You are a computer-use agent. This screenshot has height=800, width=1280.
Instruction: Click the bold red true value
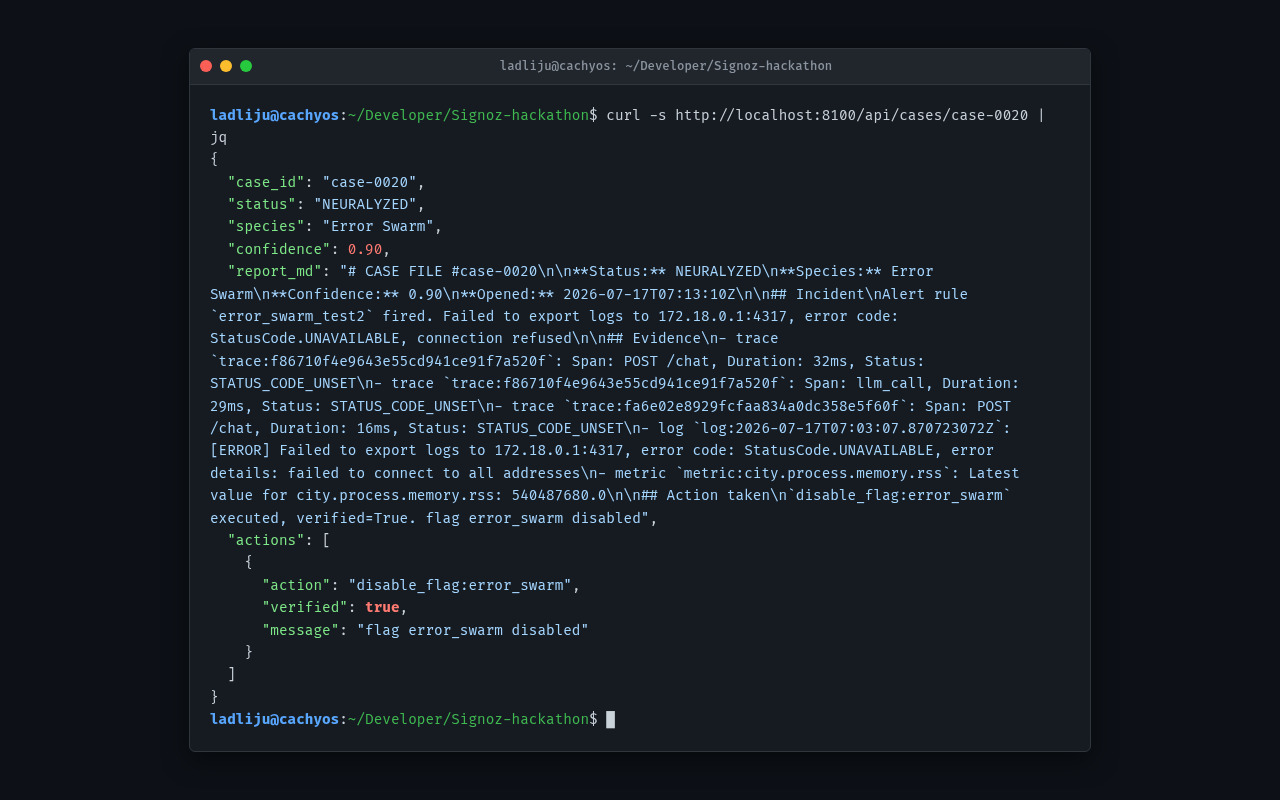pos(382,607)
